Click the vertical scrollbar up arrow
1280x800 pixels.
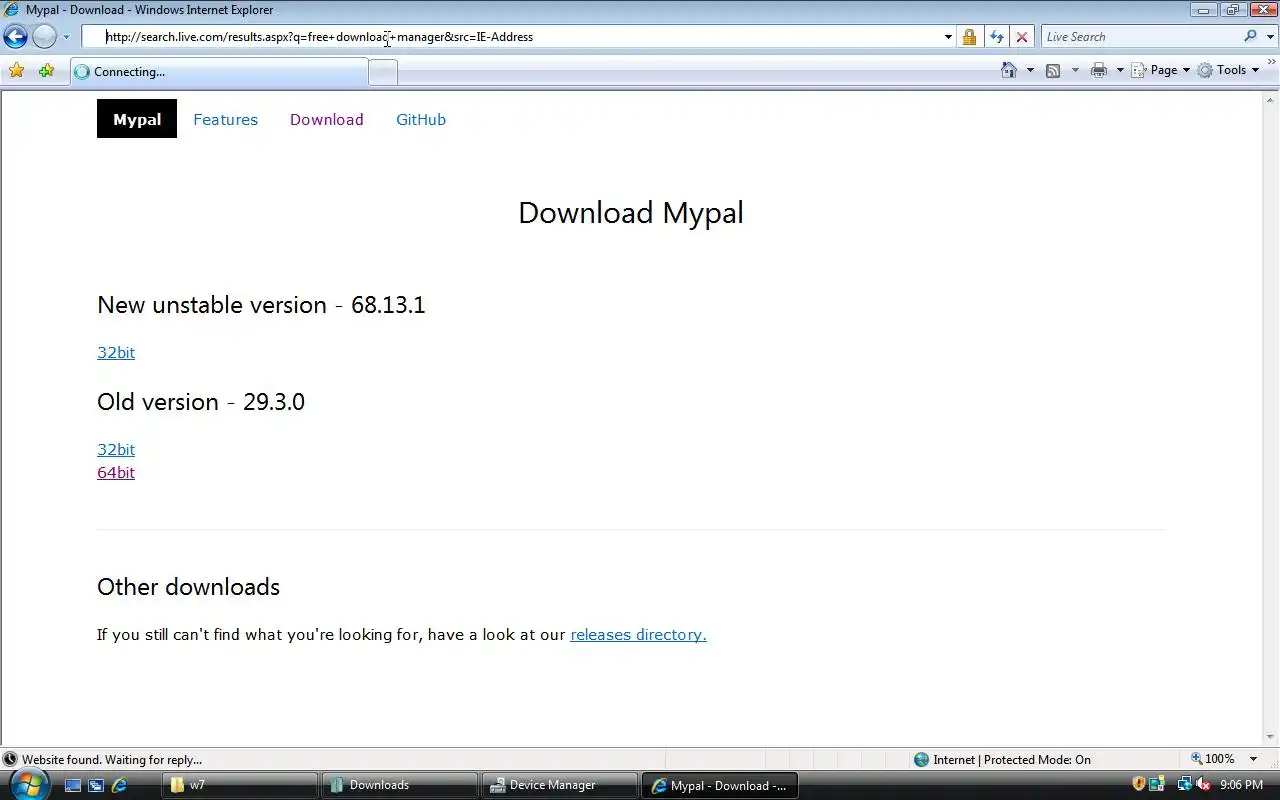1271,99
